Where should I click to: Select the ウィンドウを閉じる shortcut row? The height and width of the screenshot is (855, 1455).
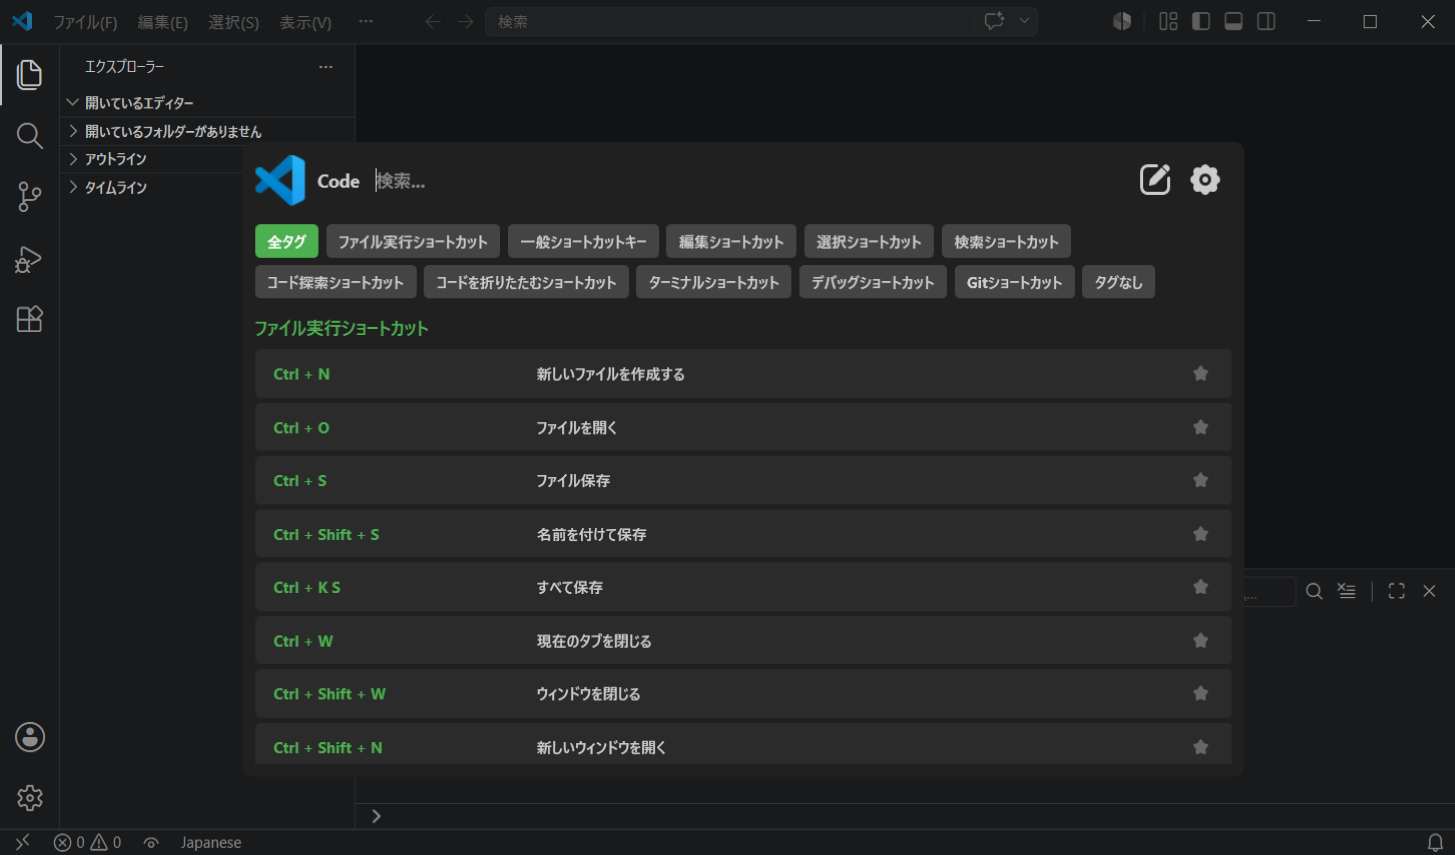coord(743,693)
